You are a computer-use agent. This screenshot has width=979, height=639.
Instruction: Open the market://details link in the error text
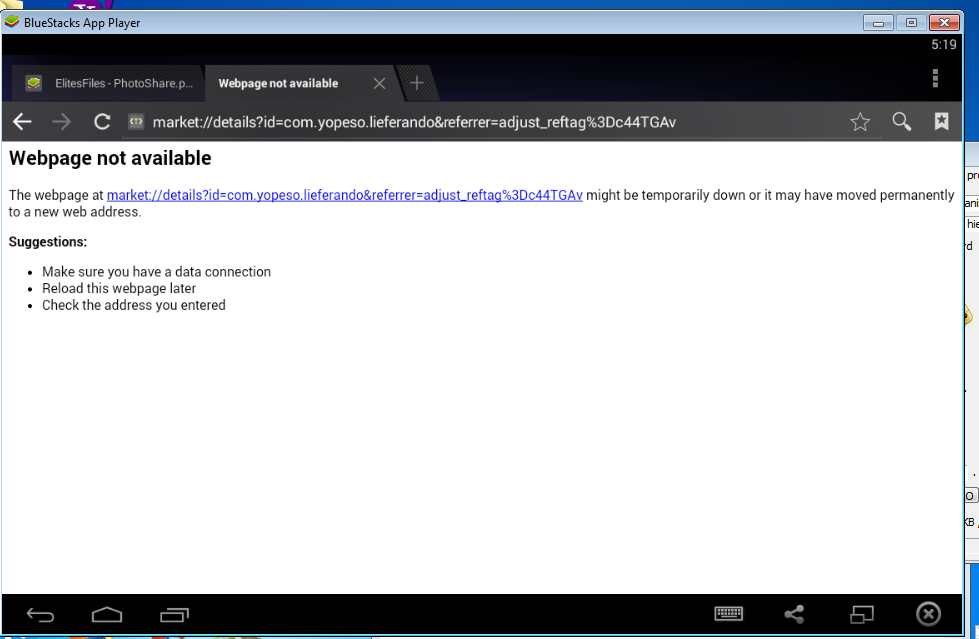pos(345,195)
